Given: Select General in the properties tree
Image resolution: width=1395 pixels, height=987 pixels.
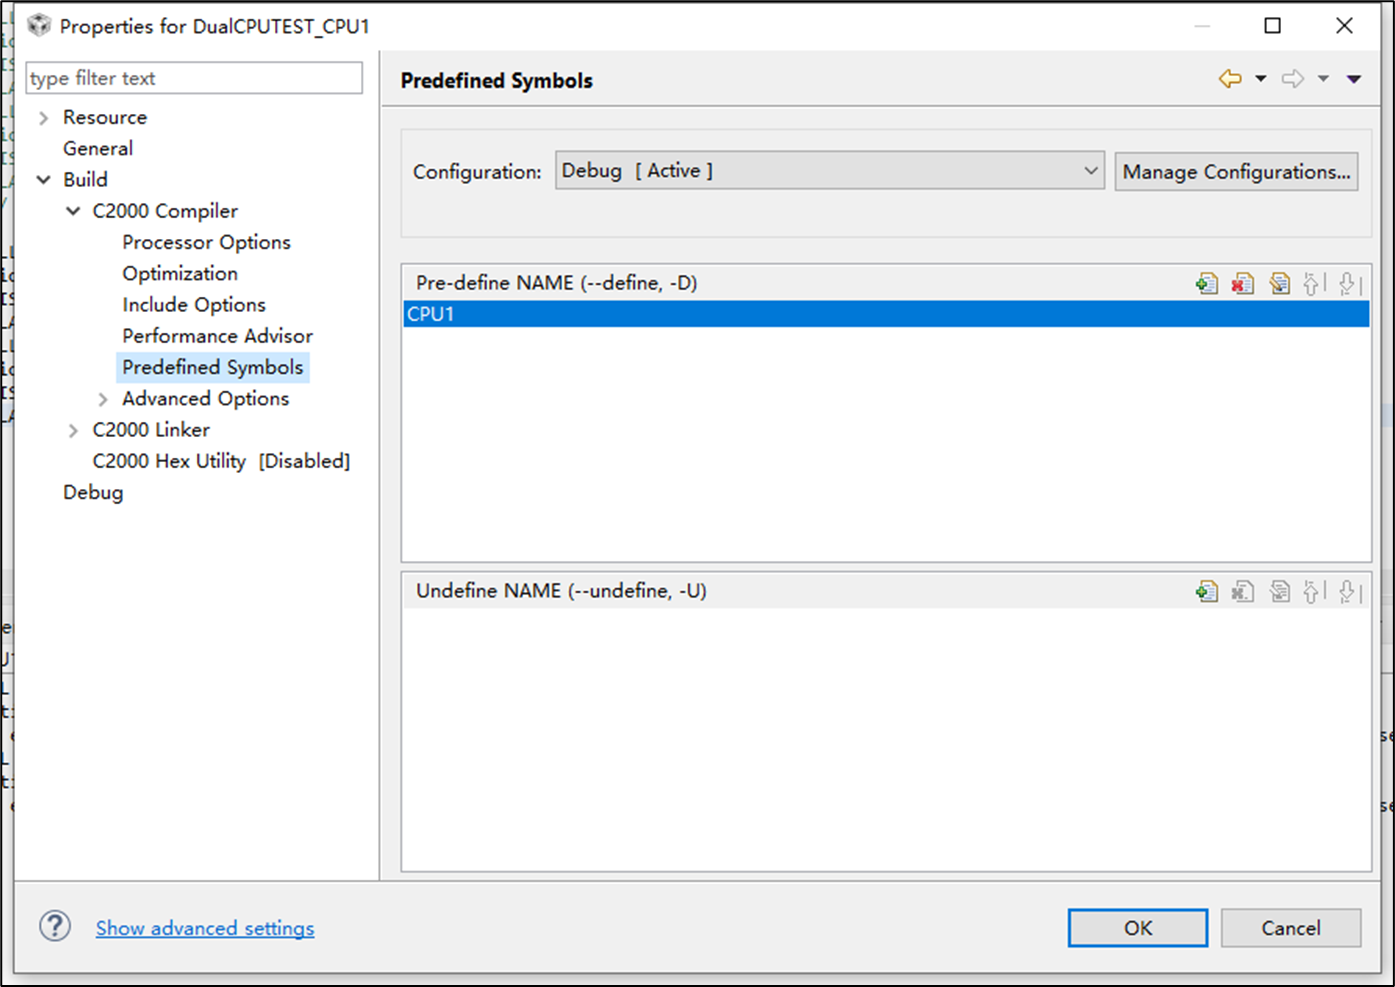Looking at the screenshot, I should click(x=98, y=148).
